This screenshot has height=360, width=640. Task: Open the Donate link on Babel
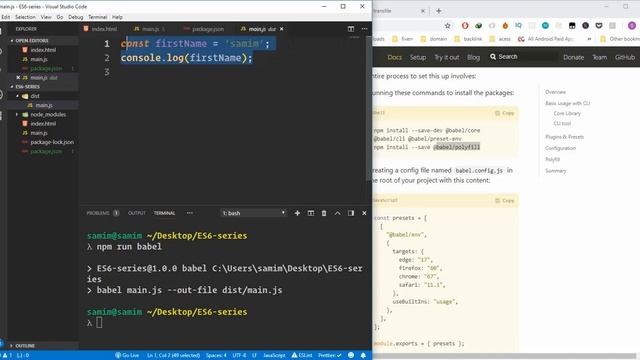[573, 58]
